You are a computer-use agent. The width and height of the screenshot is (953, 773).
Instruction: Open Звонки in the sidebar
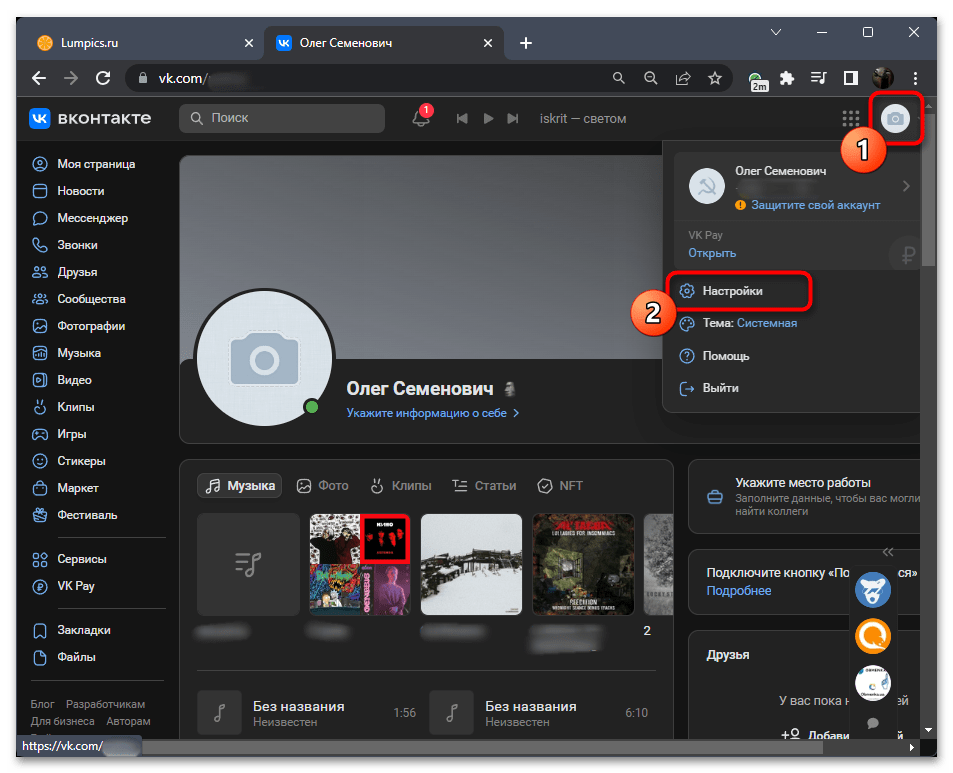65,245
